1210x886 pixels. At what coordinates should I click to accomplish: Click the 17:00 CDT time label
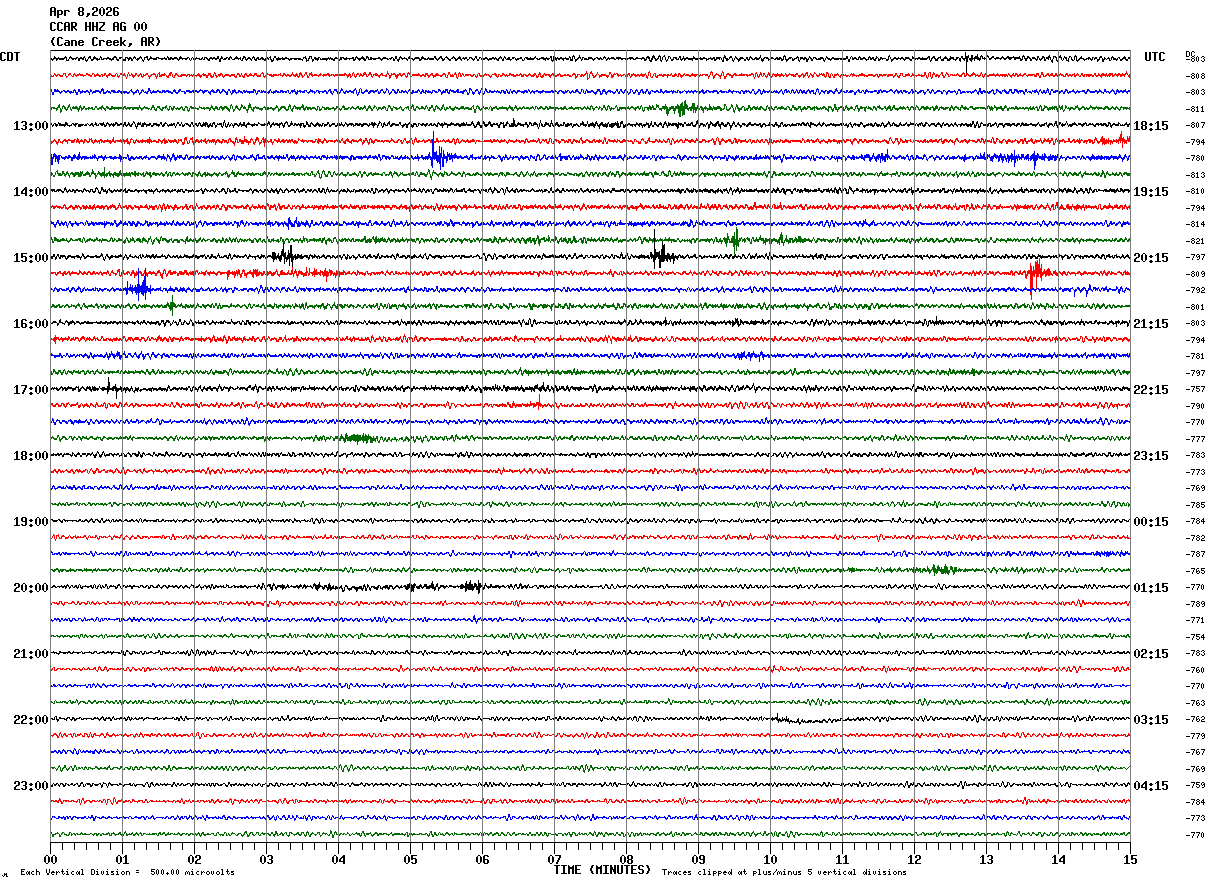click(x=30, y=390)
